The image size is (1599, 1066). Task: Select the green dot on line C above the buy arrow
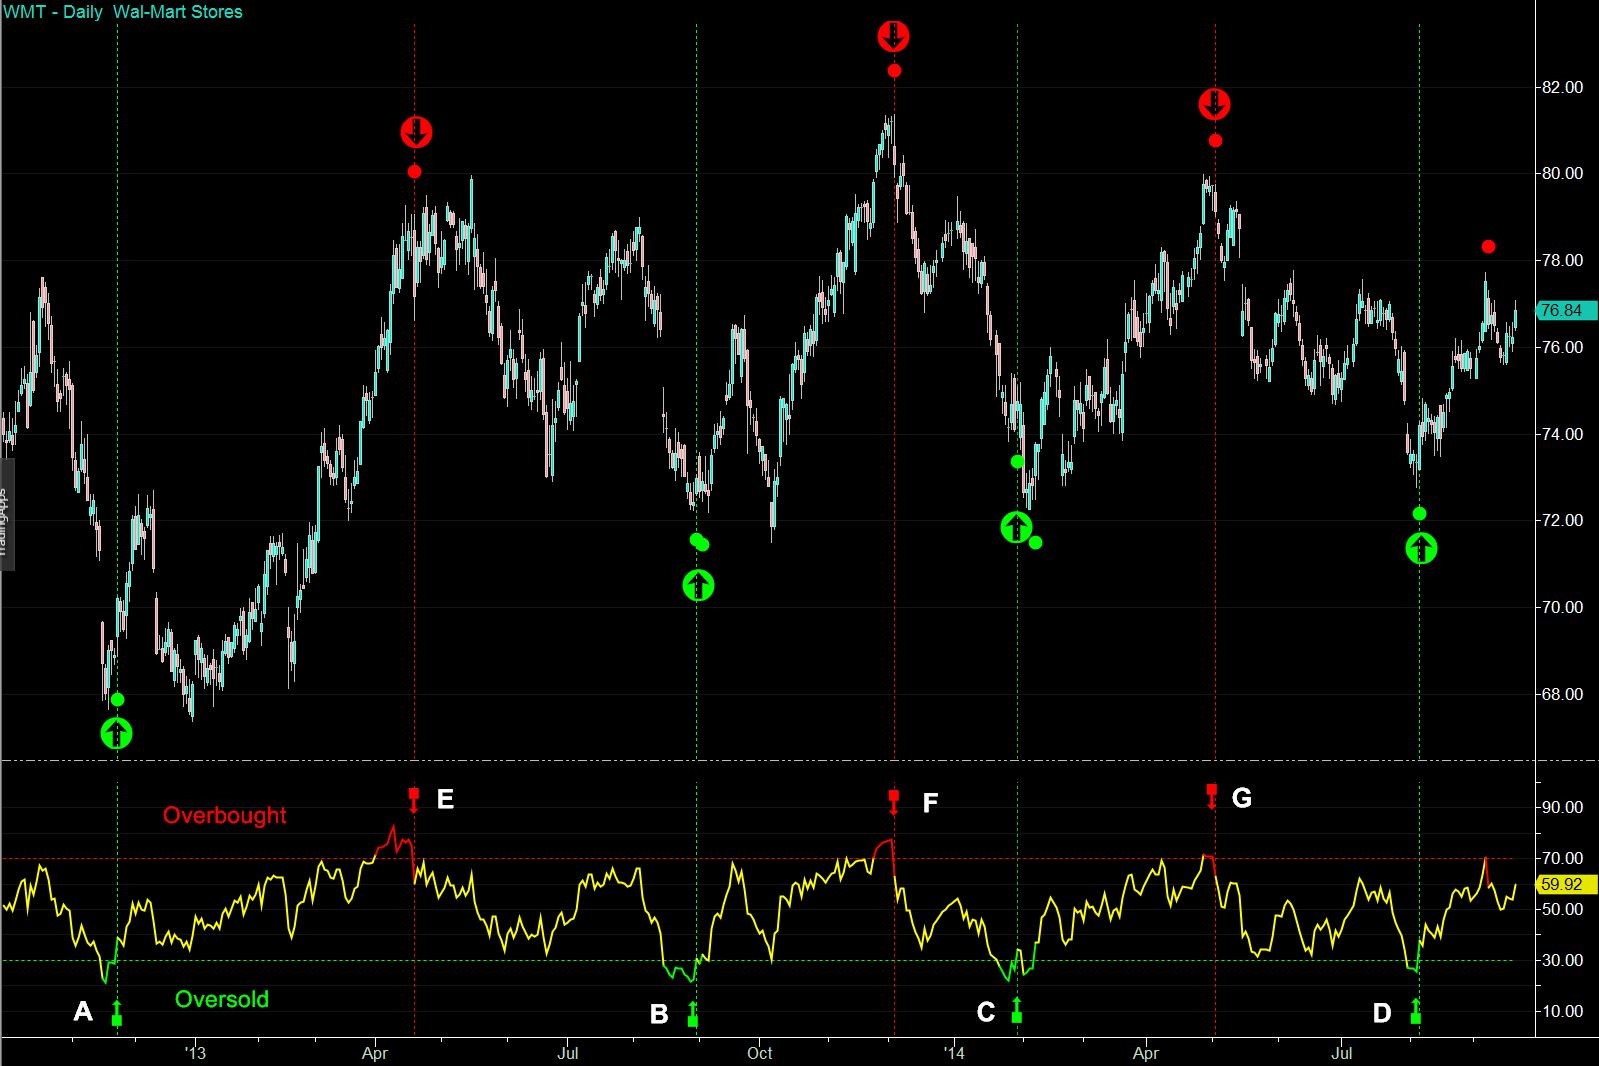pyautogui.click(x=1017, y=462)
